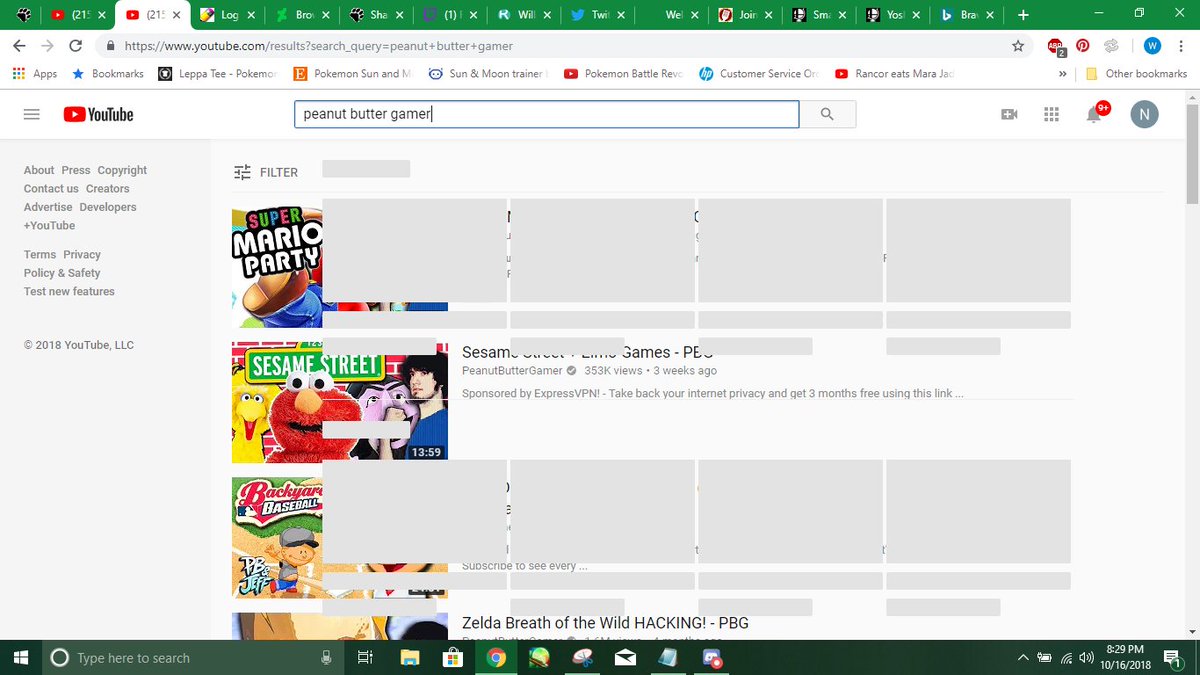Screen dimensions: 1200x675
Task: Click the About footer link
Action: 39,170
